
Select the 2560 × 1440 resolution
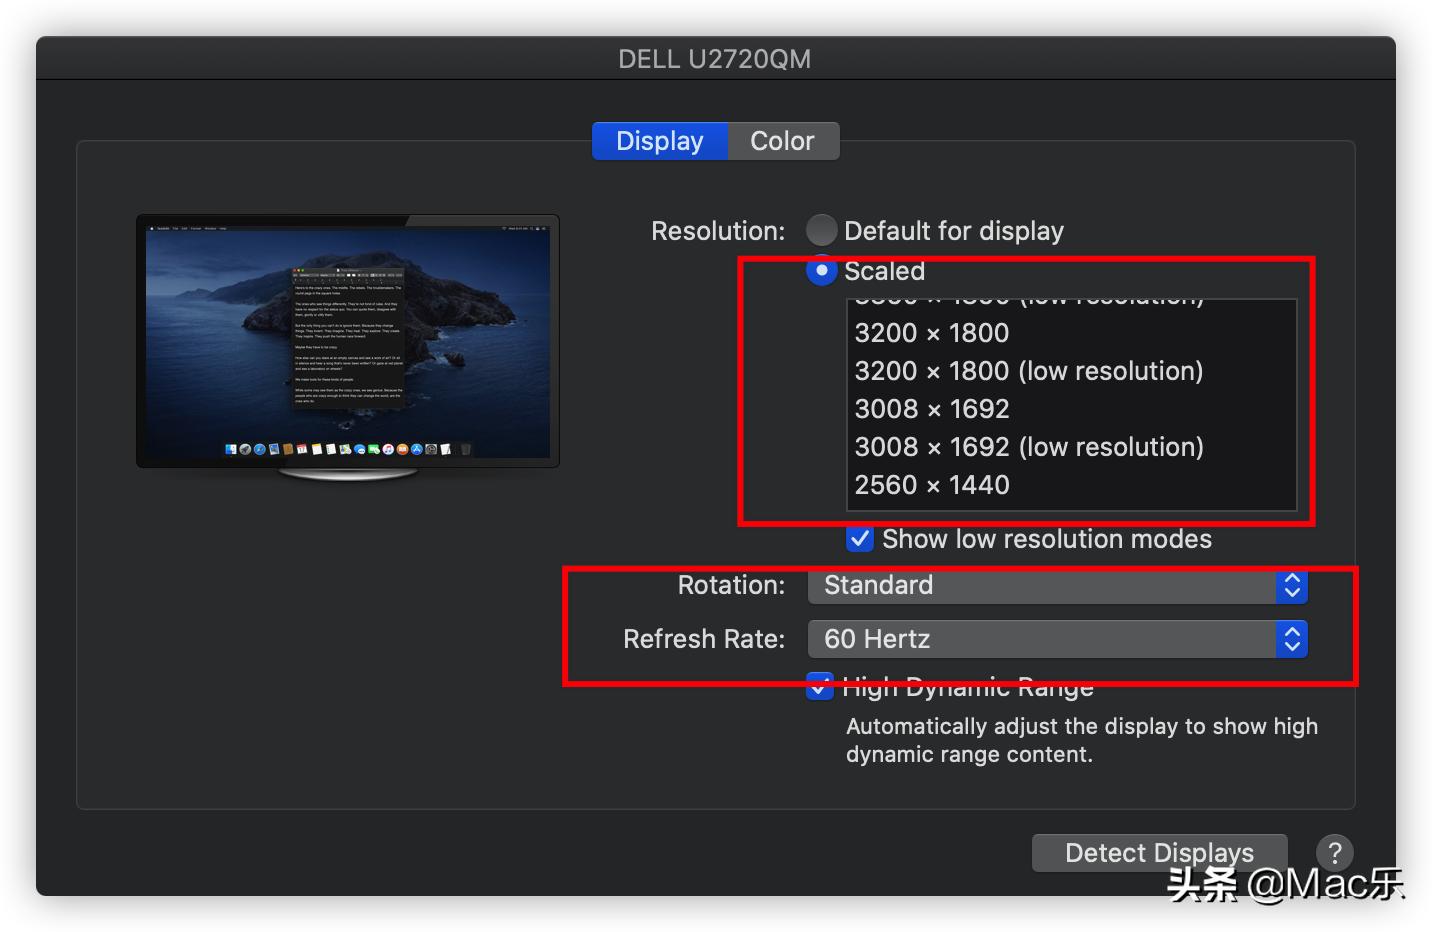pos(932,485)
